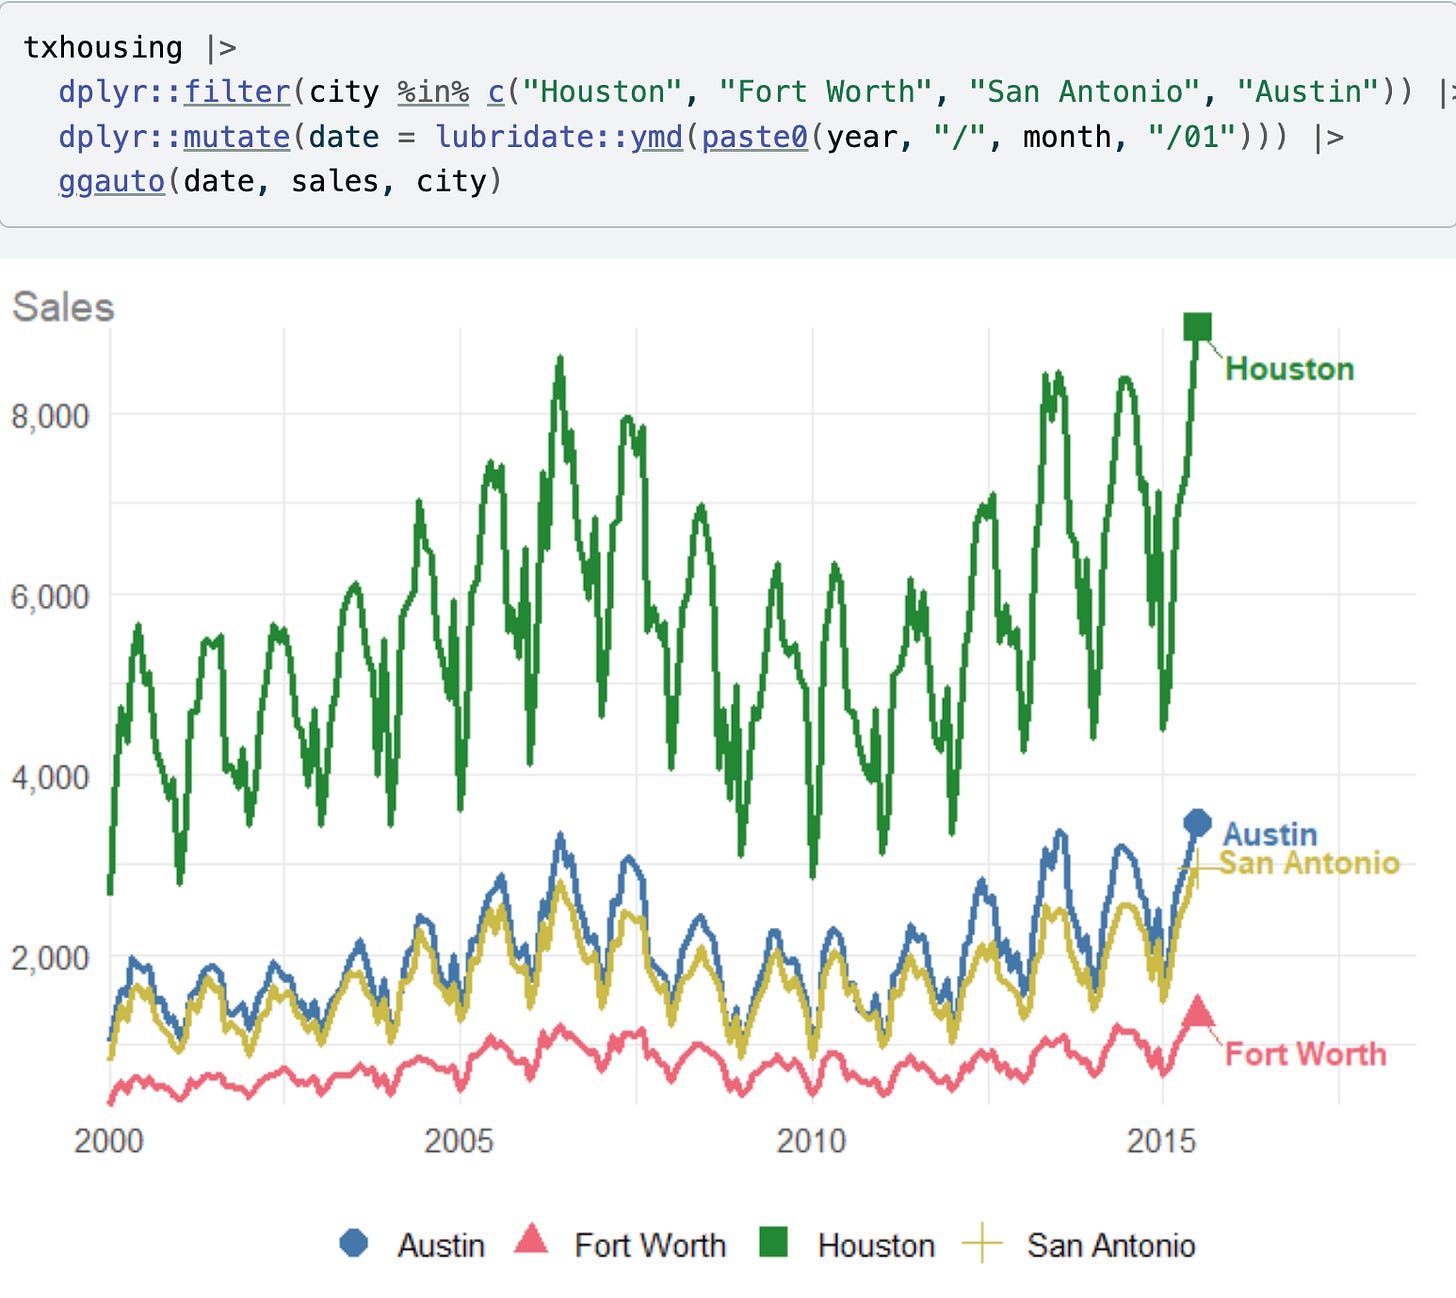The image size is (1456, 1298).
Task: Click the 'Houston' line label in chart
Action: [x=1290, y=369]
